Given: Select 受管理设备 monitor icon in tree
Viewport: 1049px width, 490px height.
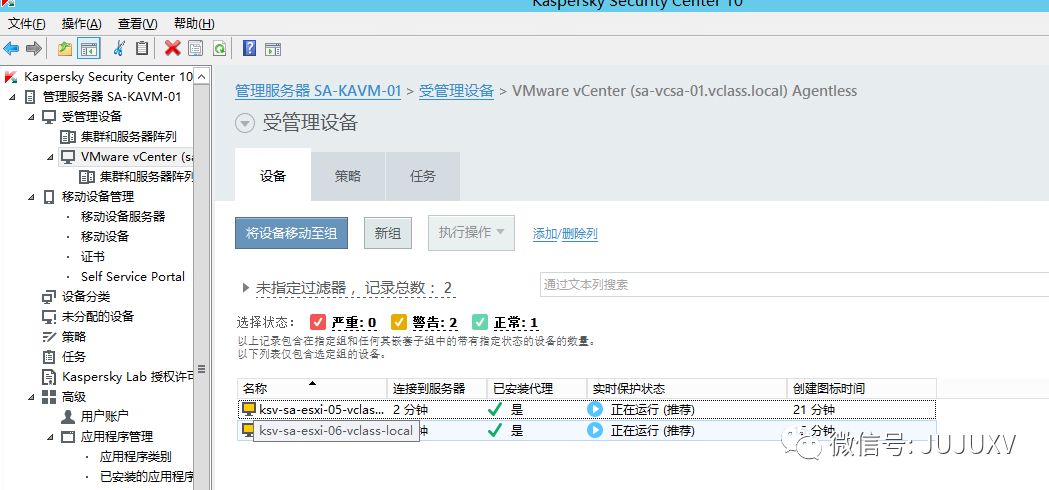Looking at the screenshot, I should coord(49,116).
